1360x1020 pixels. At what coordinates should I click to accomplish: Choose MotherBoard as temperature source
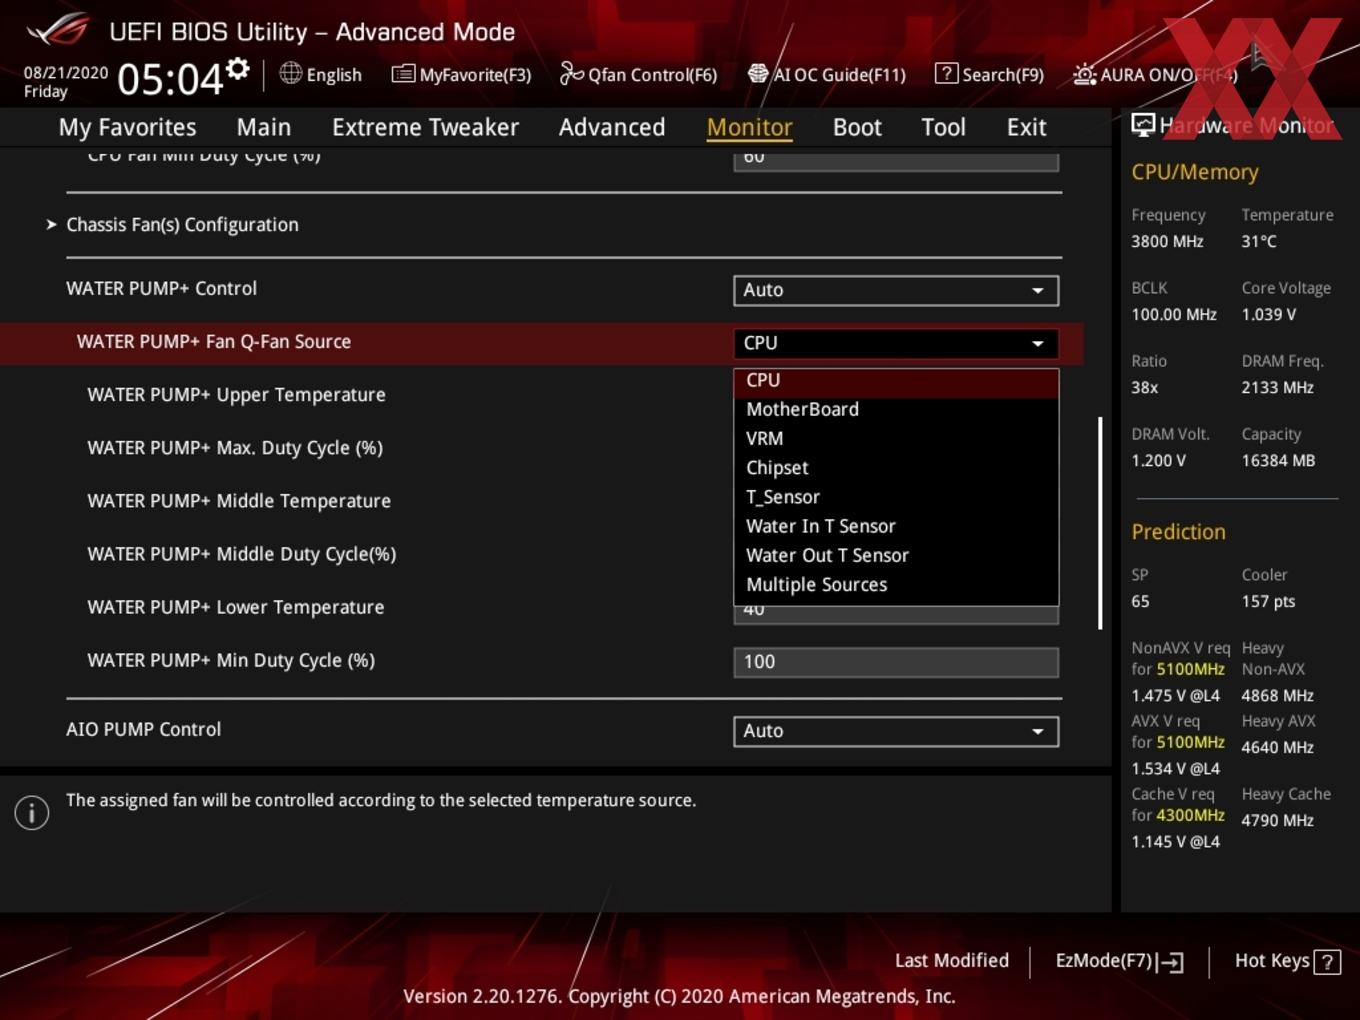click(896, 410)
